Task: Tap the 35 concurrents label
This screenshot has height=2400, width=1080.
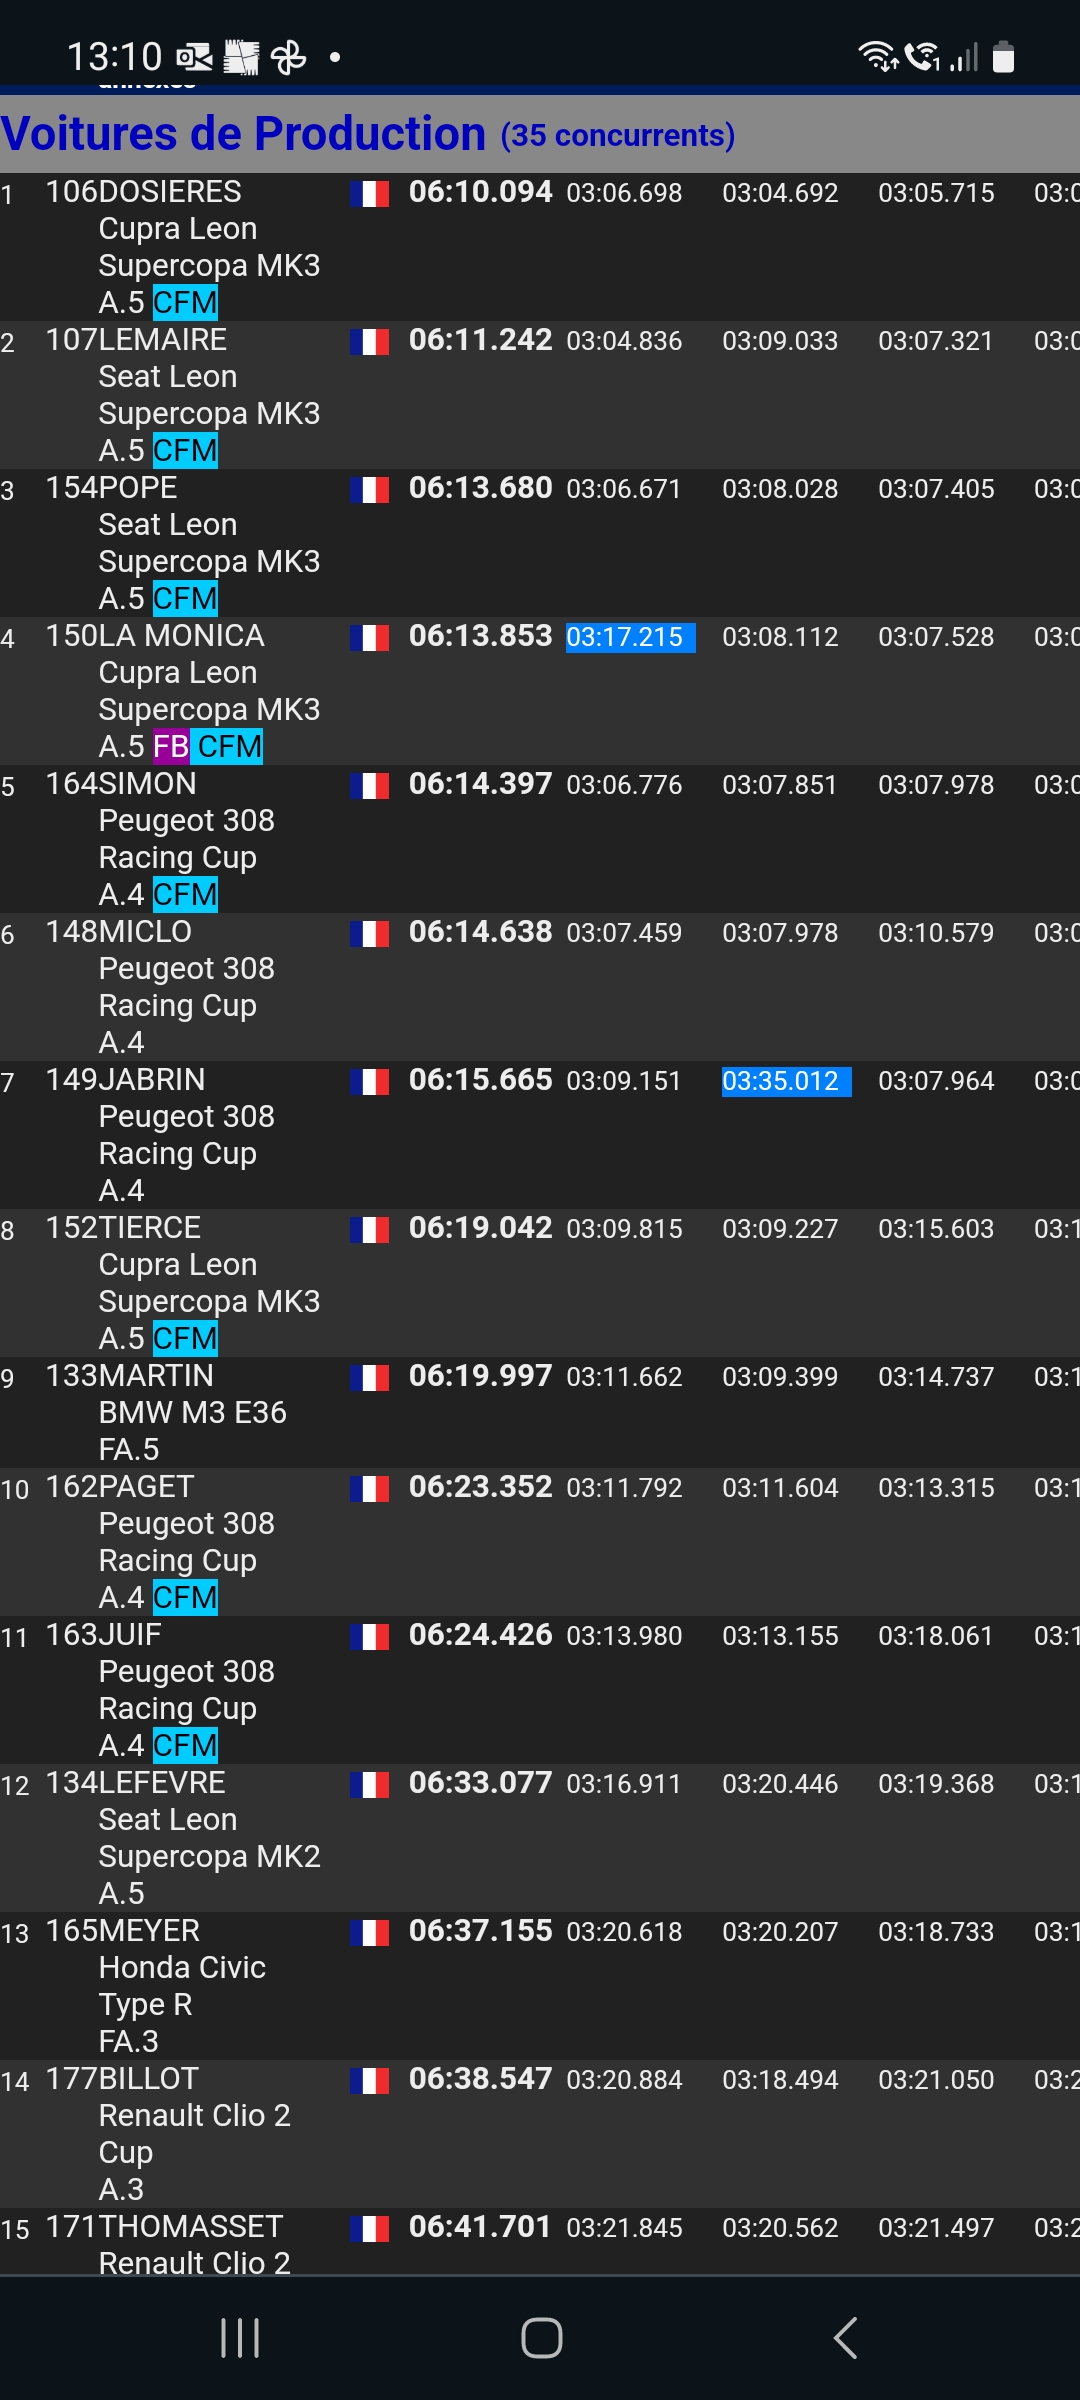Action: [x=618, y=135]
